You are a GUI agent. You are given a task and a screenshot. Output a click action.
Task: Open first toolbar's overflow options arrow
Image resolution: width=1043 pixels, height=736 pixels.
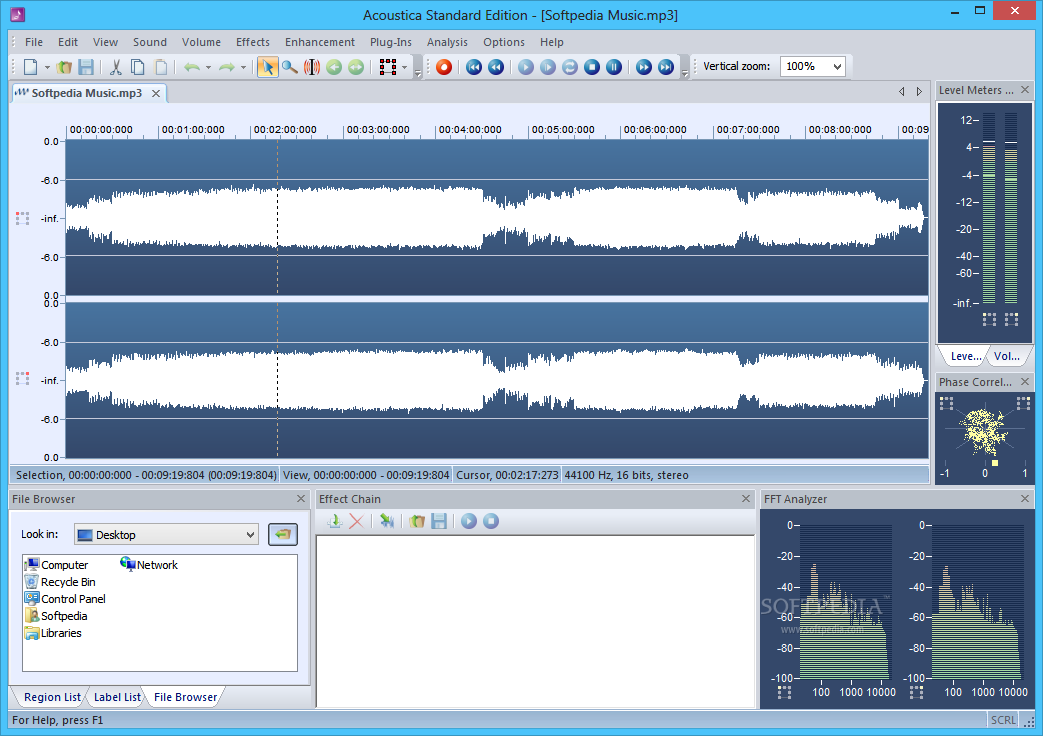pyautogui.click(x=418, y=73)
